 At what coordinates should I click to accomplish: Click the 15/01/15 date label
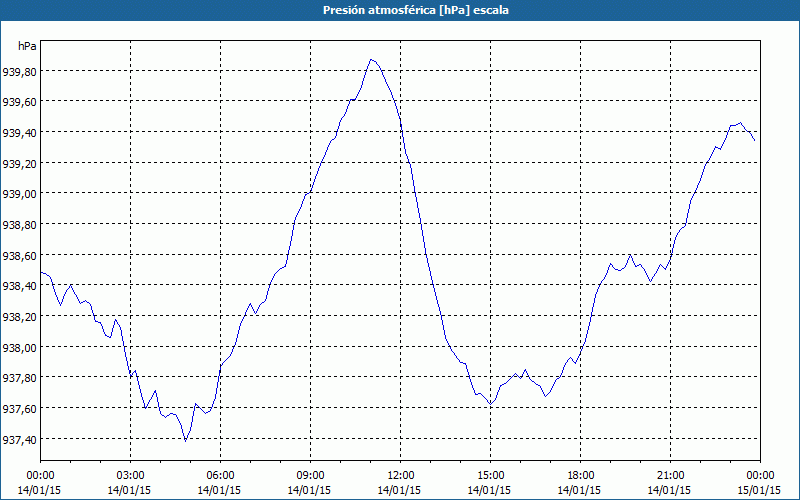(760, 490)
